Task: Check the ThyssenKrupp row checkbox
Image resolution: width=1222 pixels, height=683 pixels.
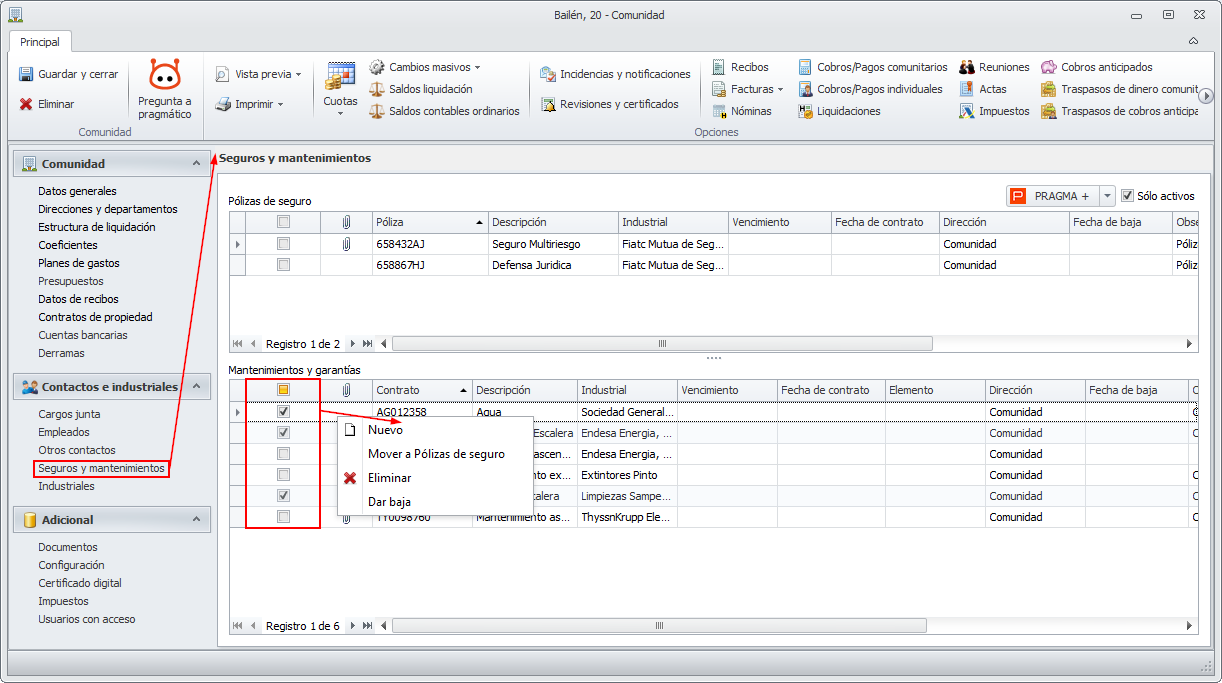Action: tap(283, 517)
